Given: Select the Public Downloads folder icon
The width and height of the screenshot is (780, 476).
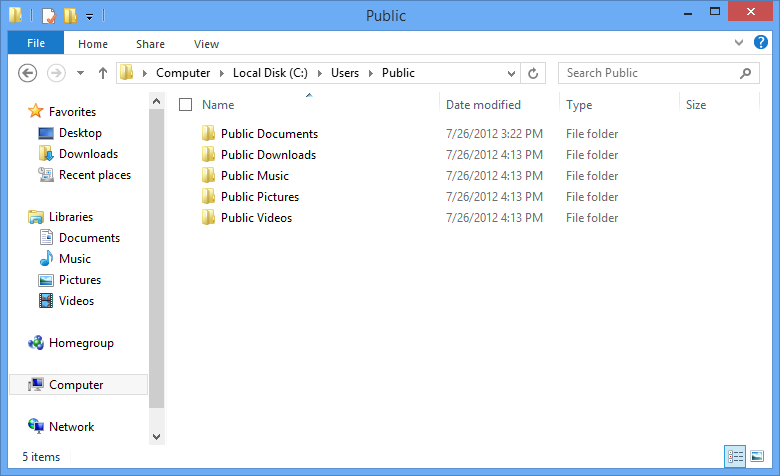Looking at the screenshot, I should click(x=208, y=154).
